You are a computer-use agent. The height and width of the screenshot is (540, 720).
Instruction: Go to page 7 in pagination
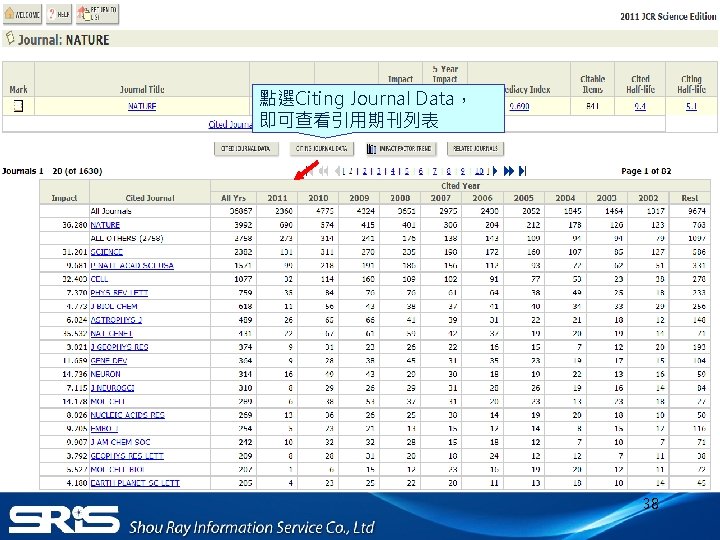click(x=434, y=171)
